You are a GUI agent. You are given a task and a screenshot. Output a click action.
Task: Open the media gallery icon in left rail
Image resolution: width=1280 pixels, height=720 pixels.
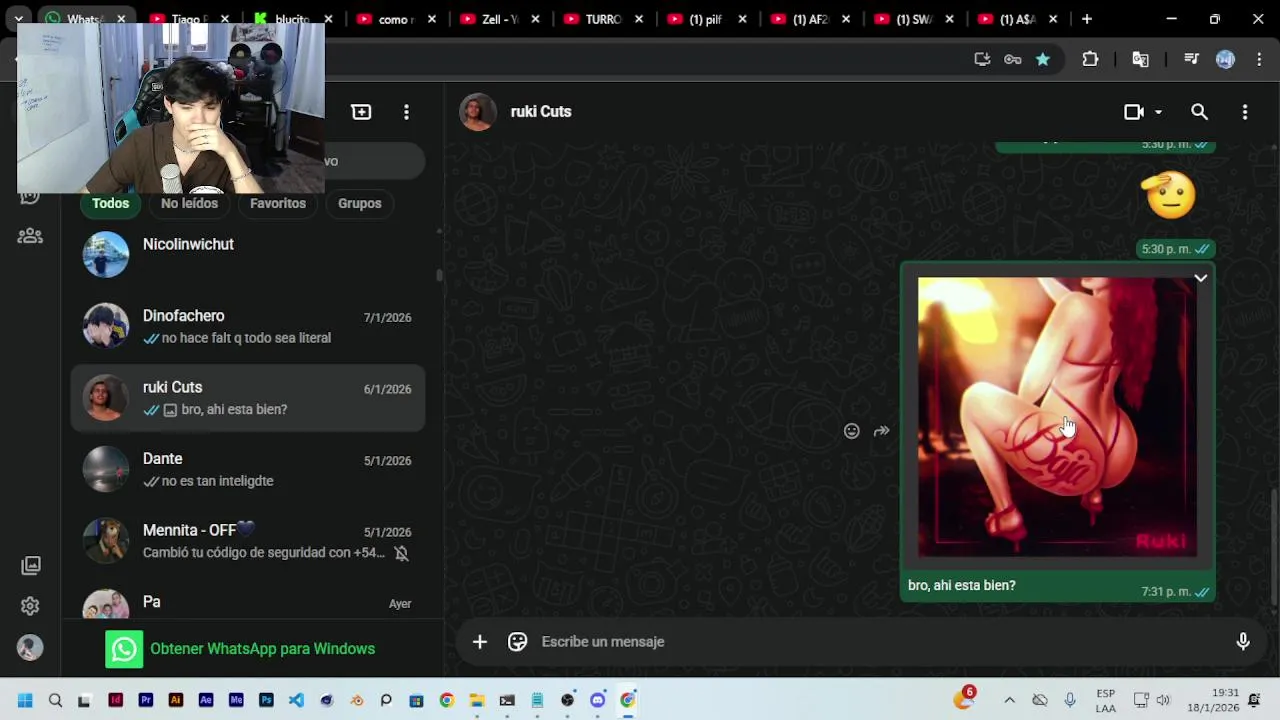tap(31, 565)
